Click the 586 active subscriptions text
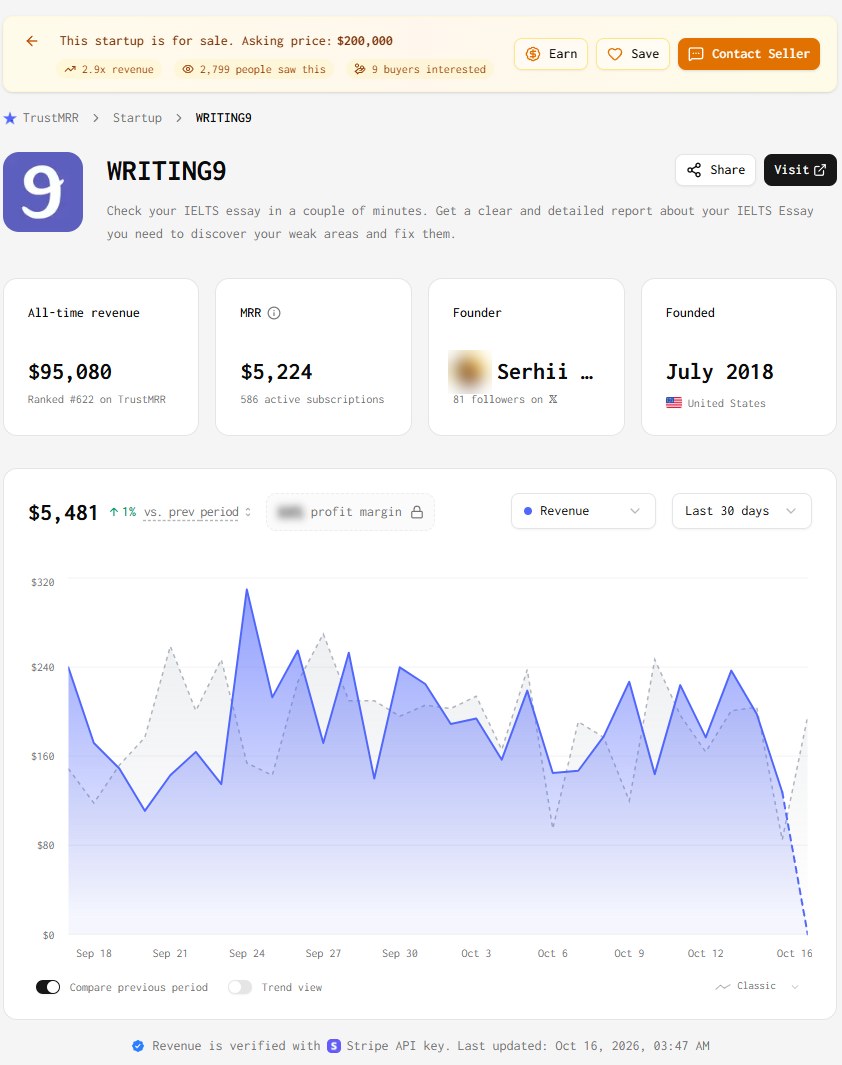Screen dimensions: 842x1065 312,399
